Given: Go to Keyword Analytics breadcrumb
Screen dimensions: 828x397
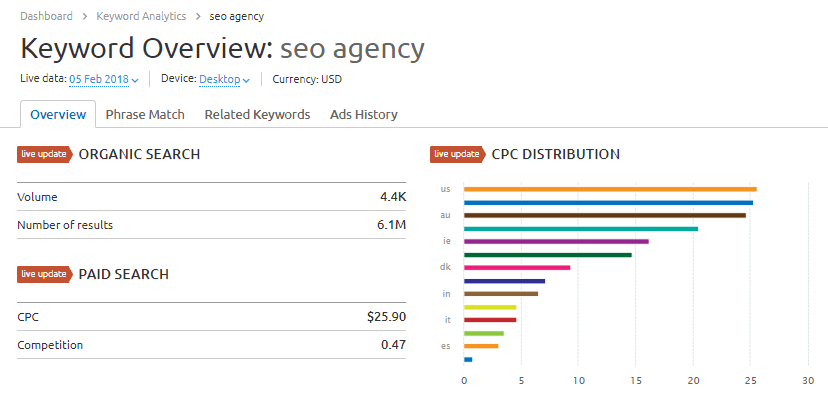Looking at the screenshot, I should [x=141, y=16].
